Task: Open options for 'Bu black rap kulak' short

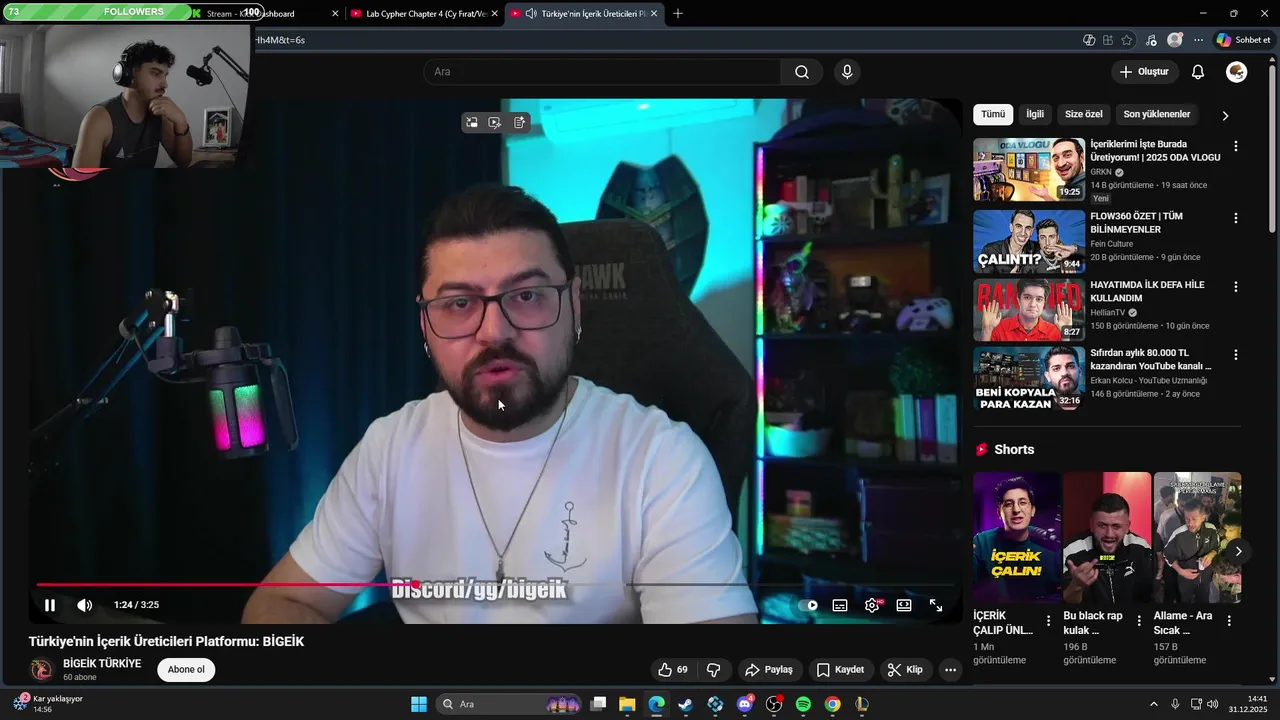Action: coord(1138,621)
